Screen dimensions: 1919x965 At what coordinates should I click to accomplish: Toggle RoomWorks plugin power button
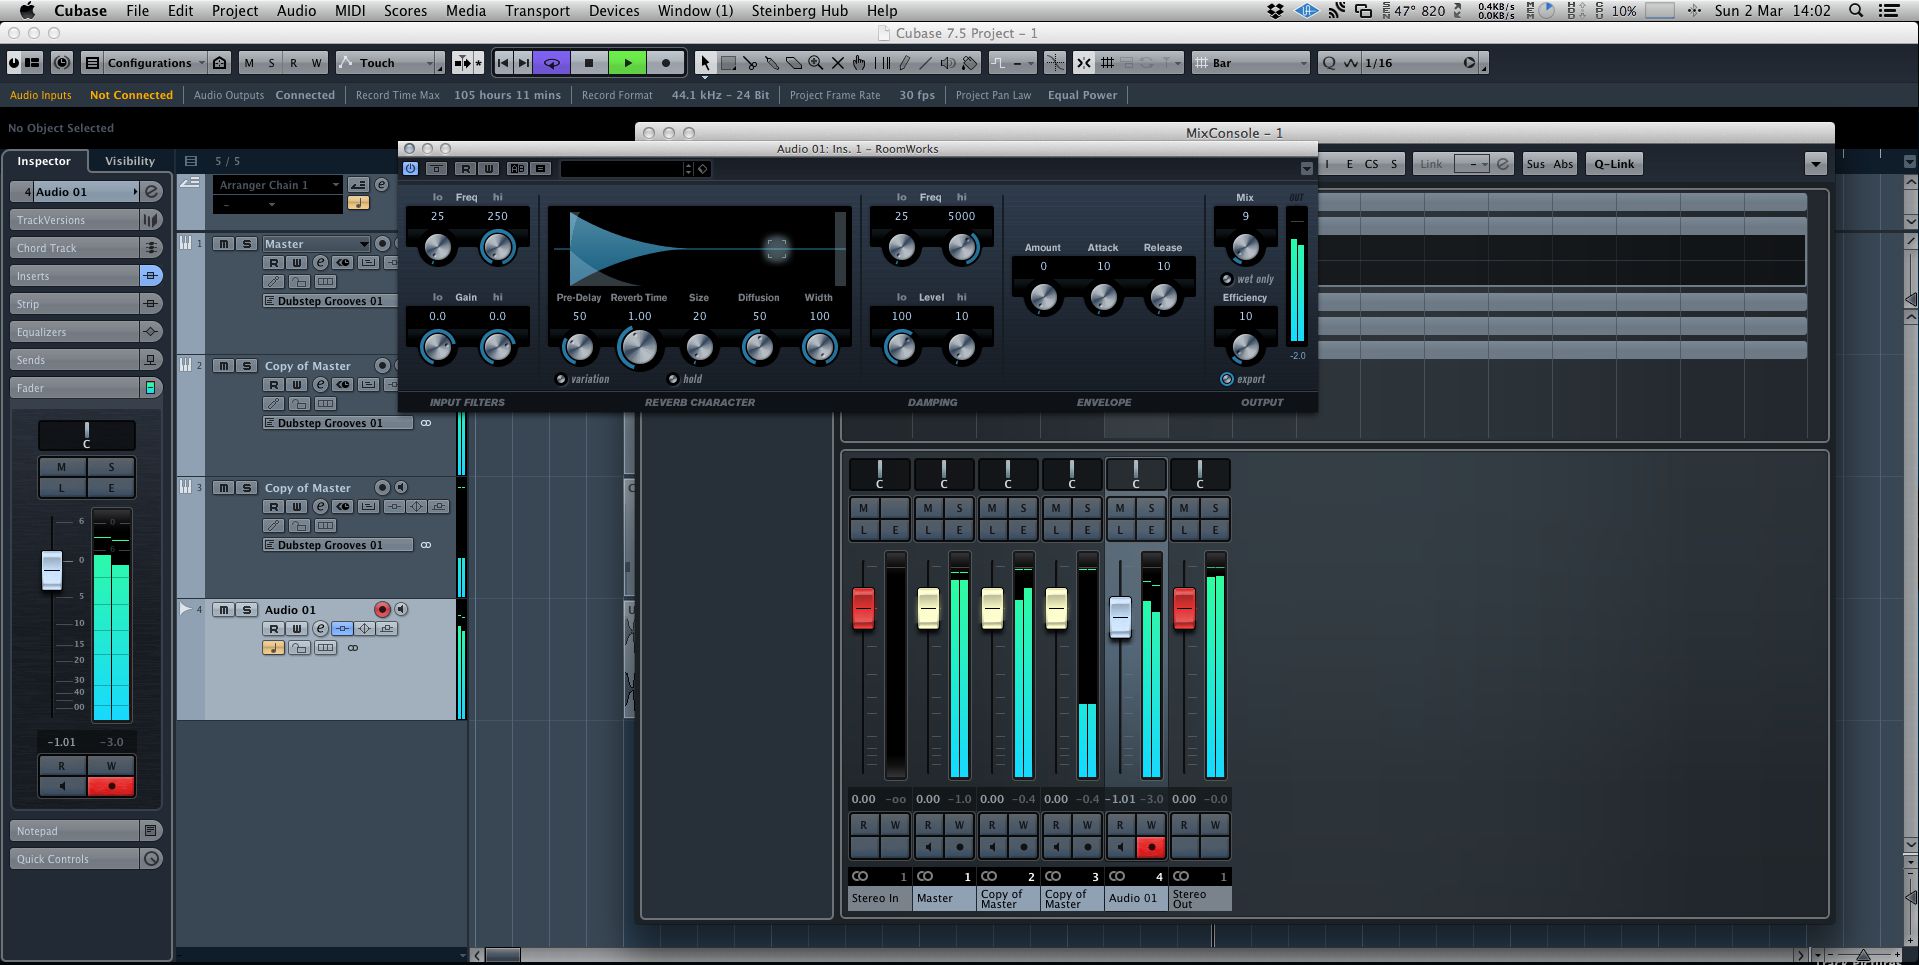click(x=410, y=168)
